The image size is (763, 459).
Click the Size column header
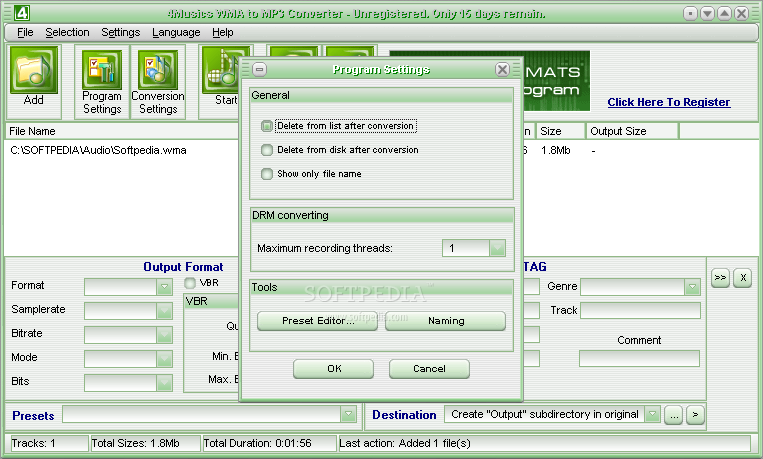(x=560, y=131)
